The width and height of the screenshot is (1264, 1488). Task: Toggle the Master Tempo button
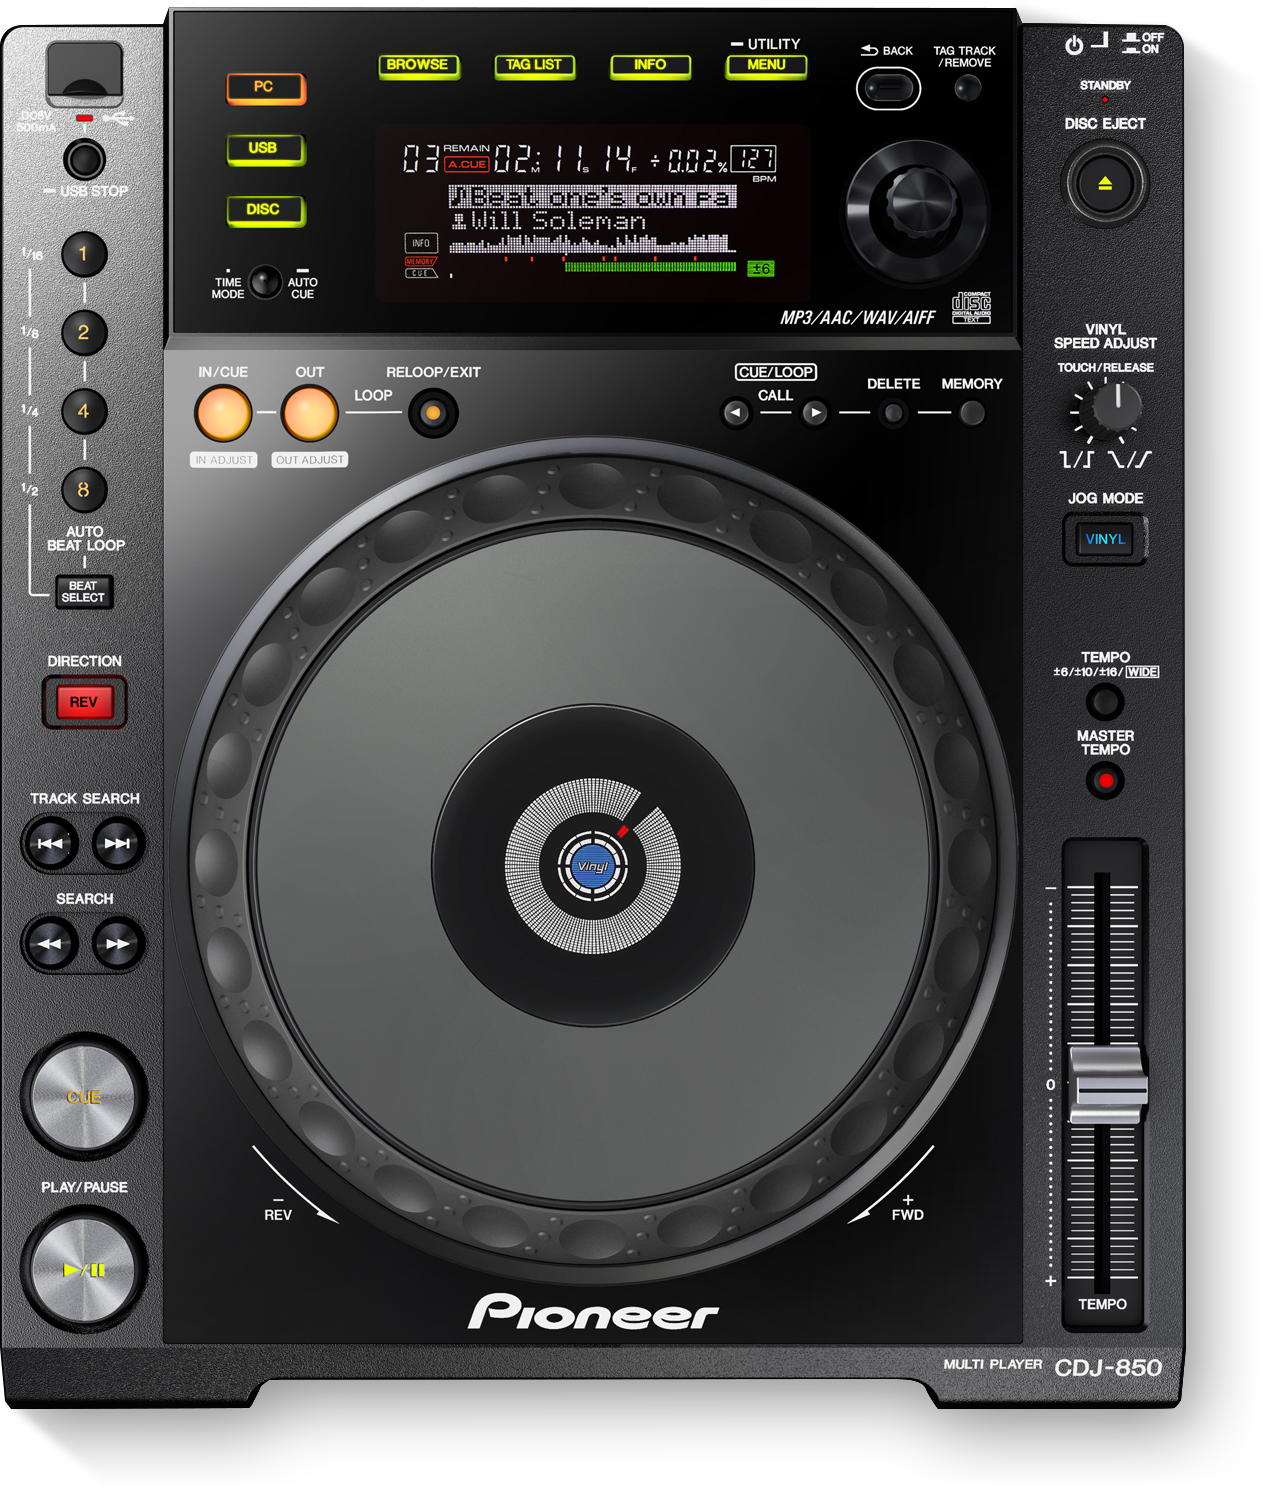click(1105, 780)
